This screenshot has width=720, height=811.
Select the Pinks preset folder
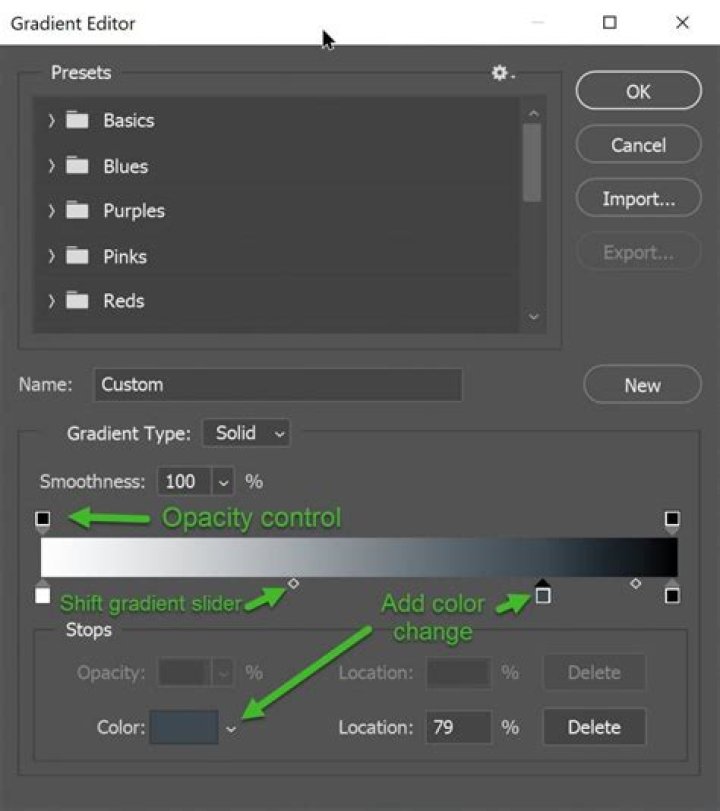pyautogui.click(x=124, y=257)
